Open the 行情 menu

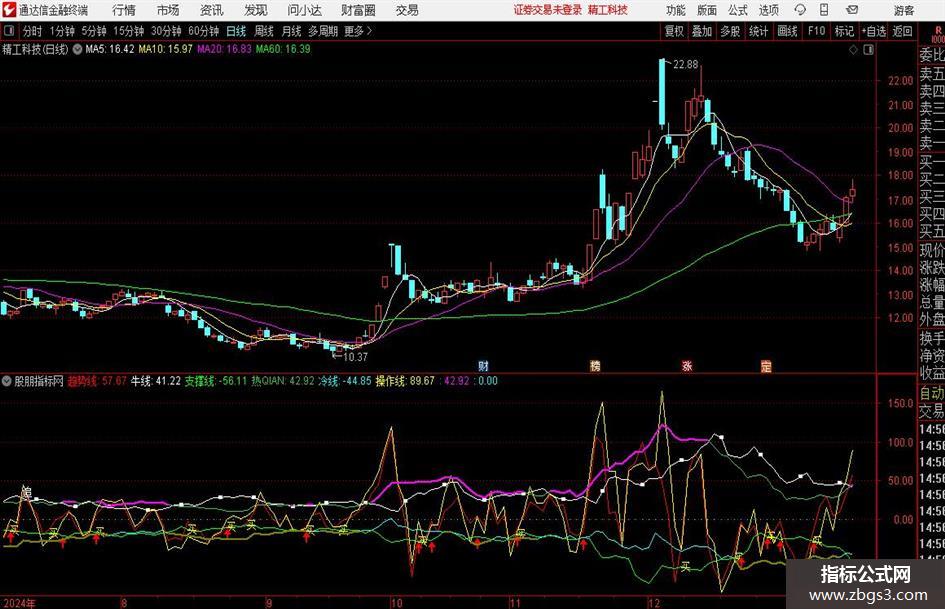124,10
